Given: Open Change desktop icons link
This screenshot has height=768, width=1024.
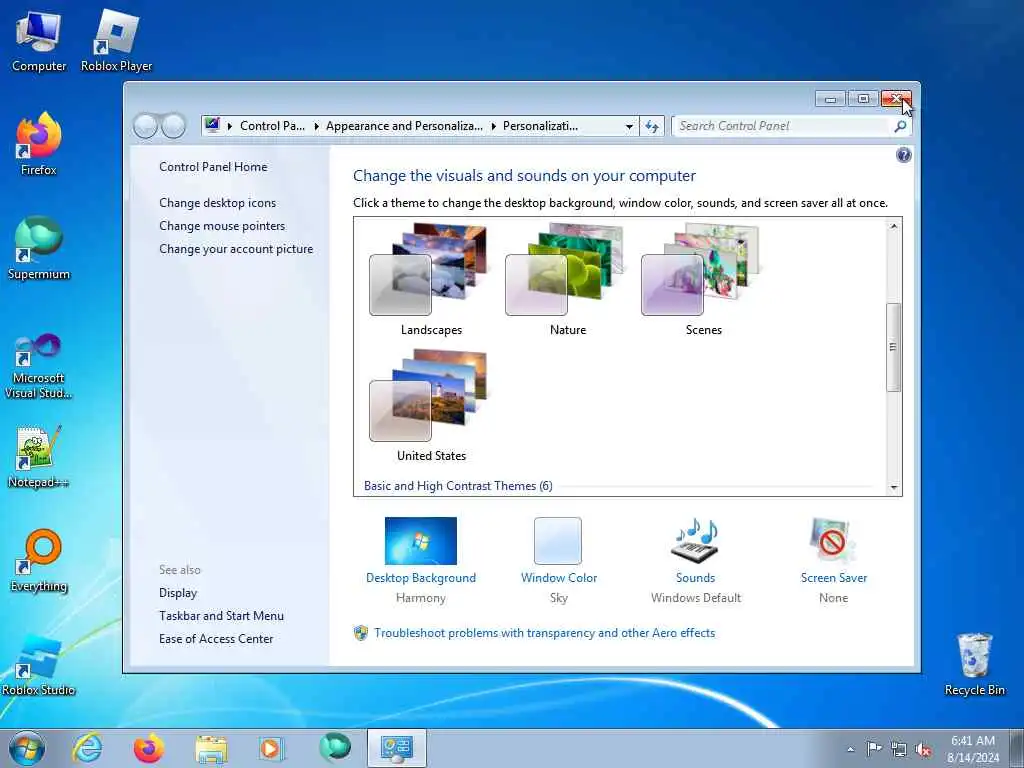Looking at the screenshot, I should tap(217, 202).
